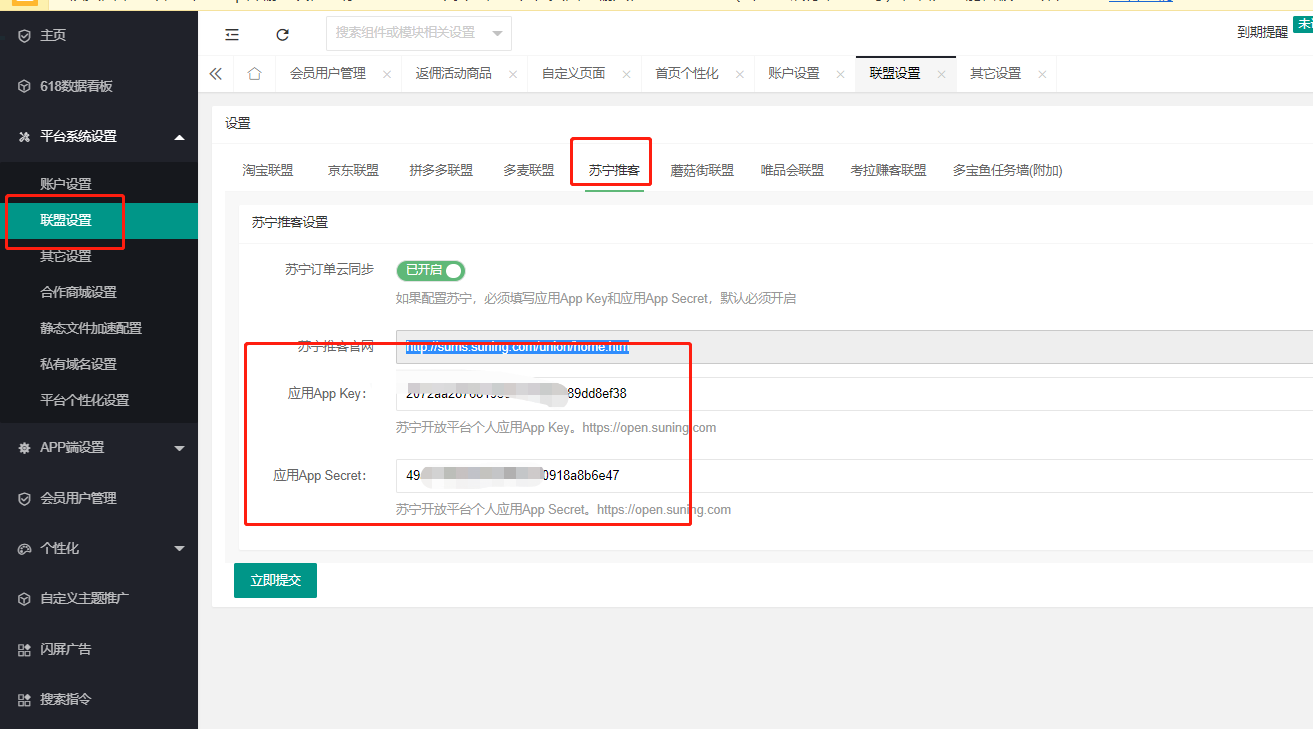Close the 账户设置 tab
1313x729 pixels.
841,75
